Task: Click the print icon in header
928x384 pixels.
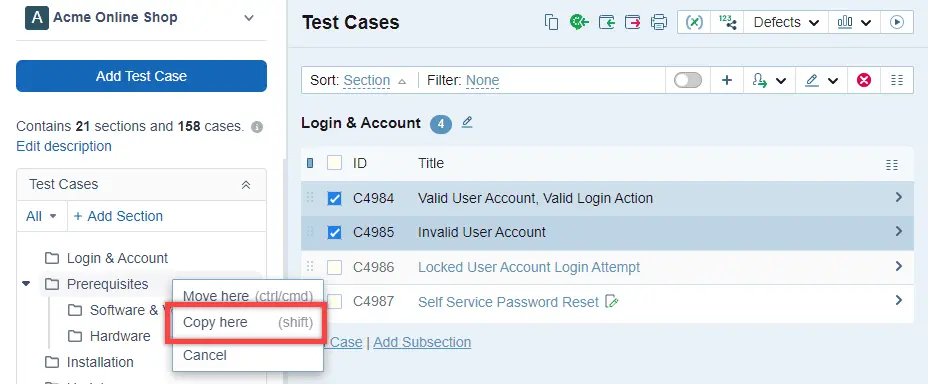Action: 659,22
